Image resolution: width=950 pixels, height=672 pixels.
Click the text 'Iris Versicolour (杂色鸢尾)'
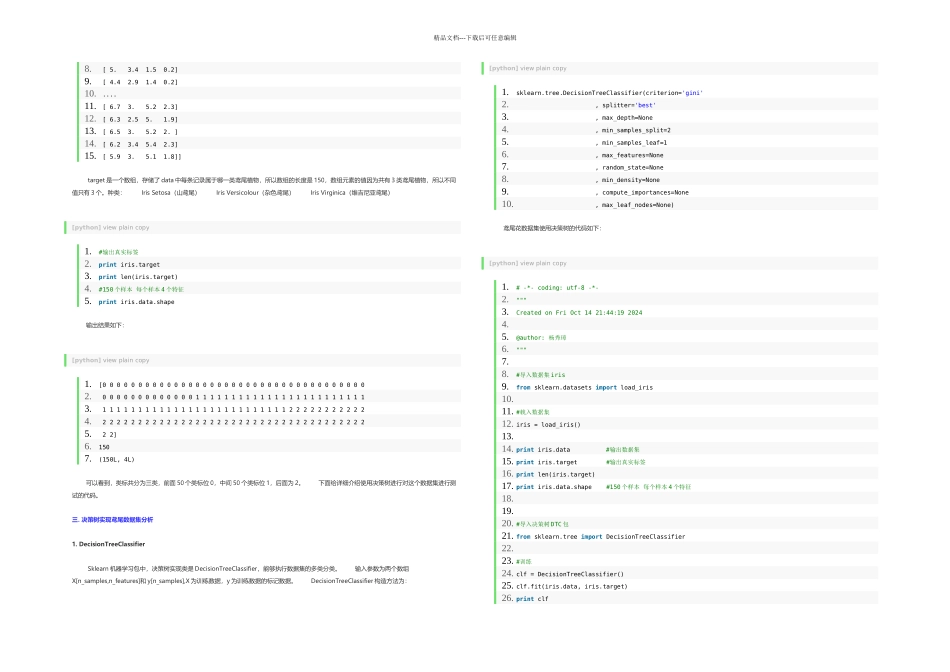click(254, 193)
